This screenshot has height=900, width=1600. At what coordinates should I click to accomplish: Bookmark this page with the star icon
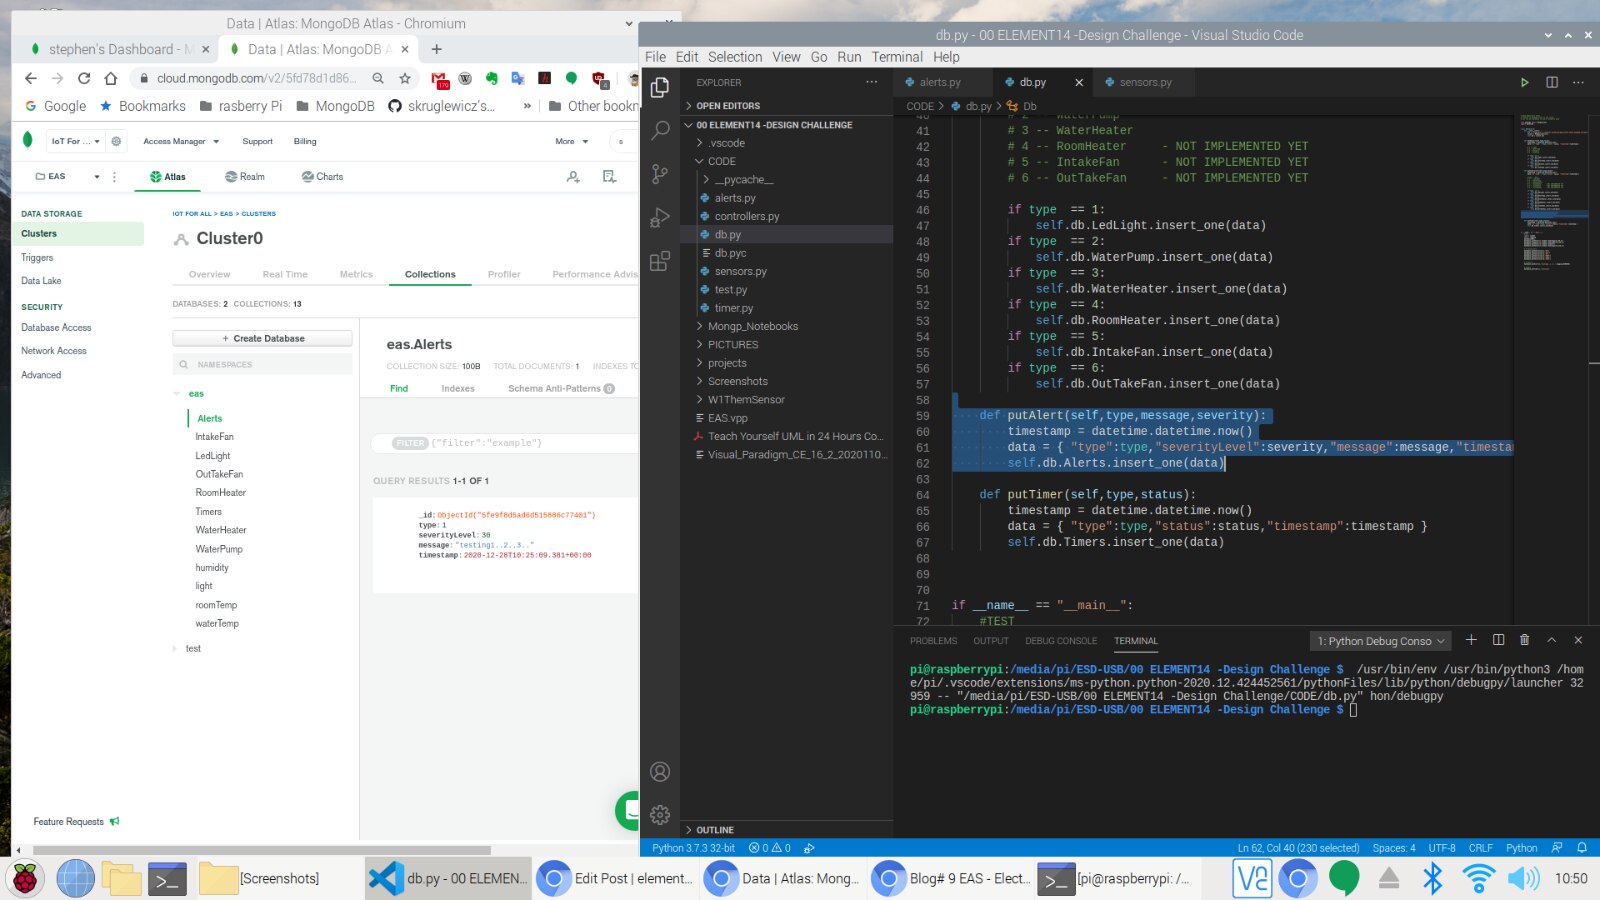tap(405, 78)
